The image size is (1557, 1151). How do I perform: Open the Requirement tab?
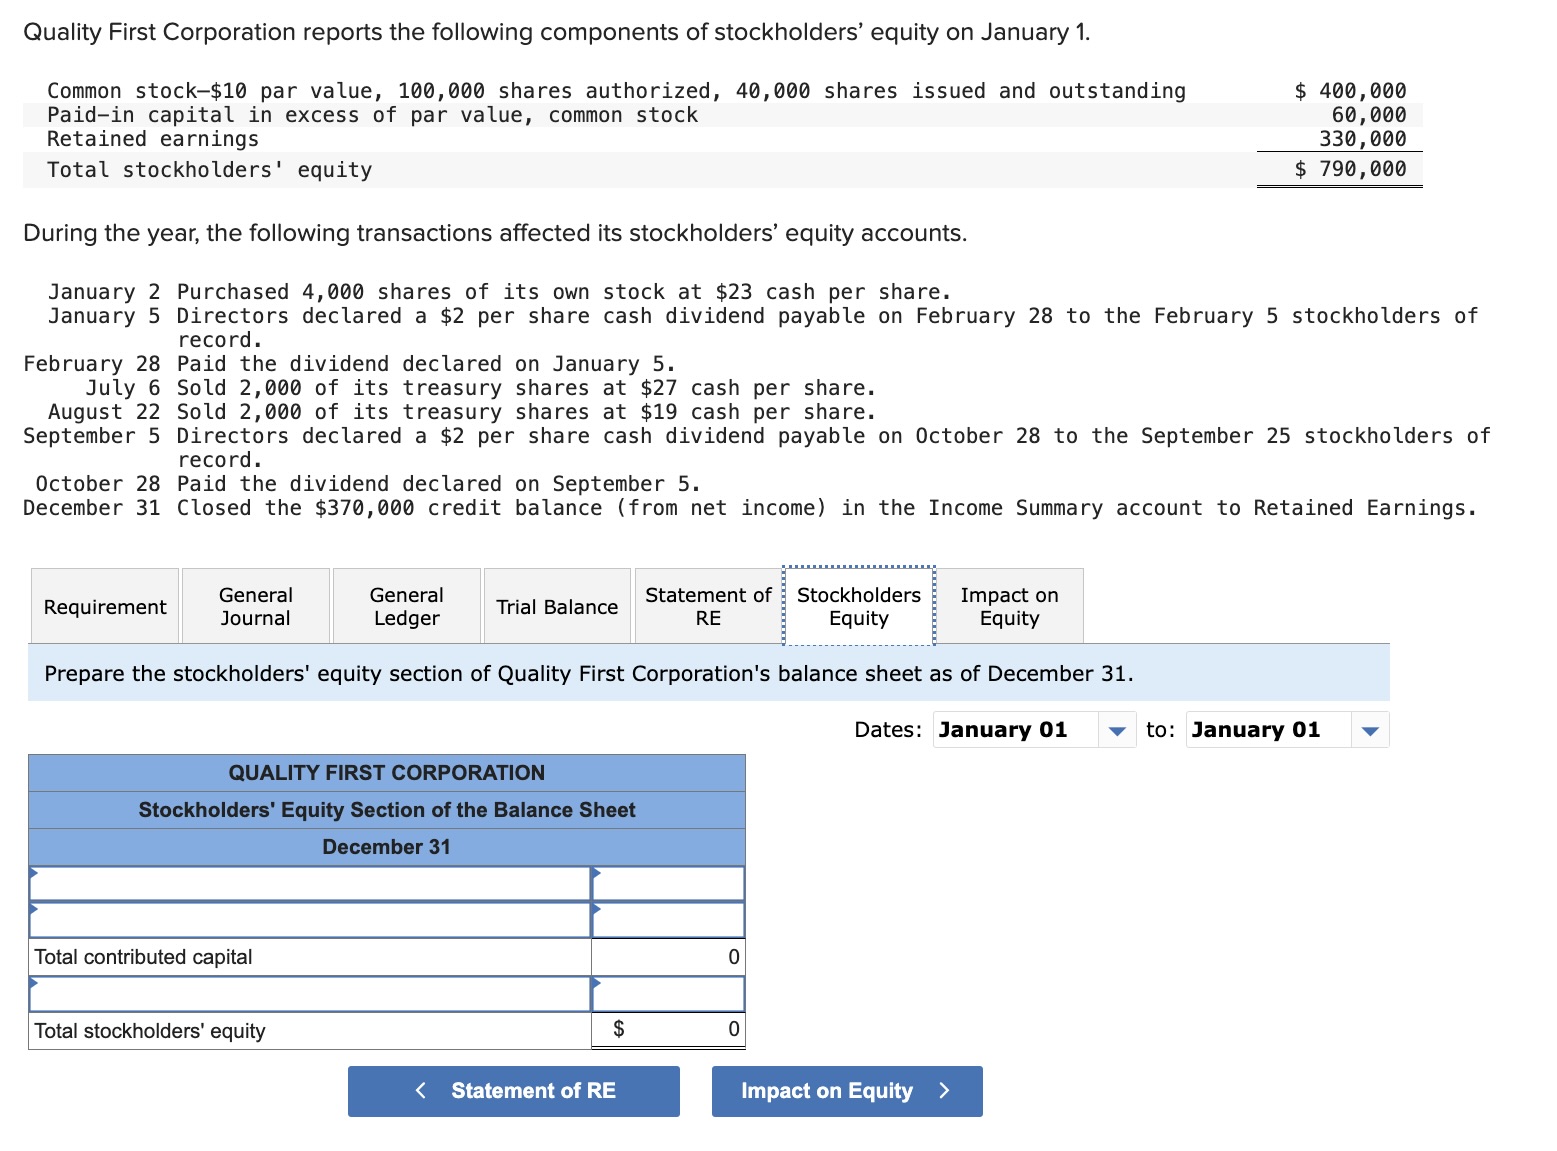[105, 606]
